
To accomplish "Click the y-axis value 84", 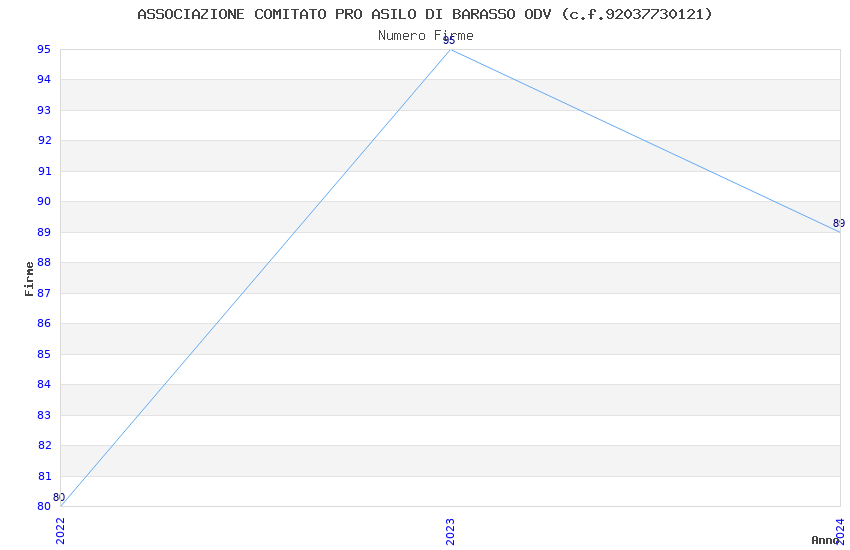I will (44, 384).
